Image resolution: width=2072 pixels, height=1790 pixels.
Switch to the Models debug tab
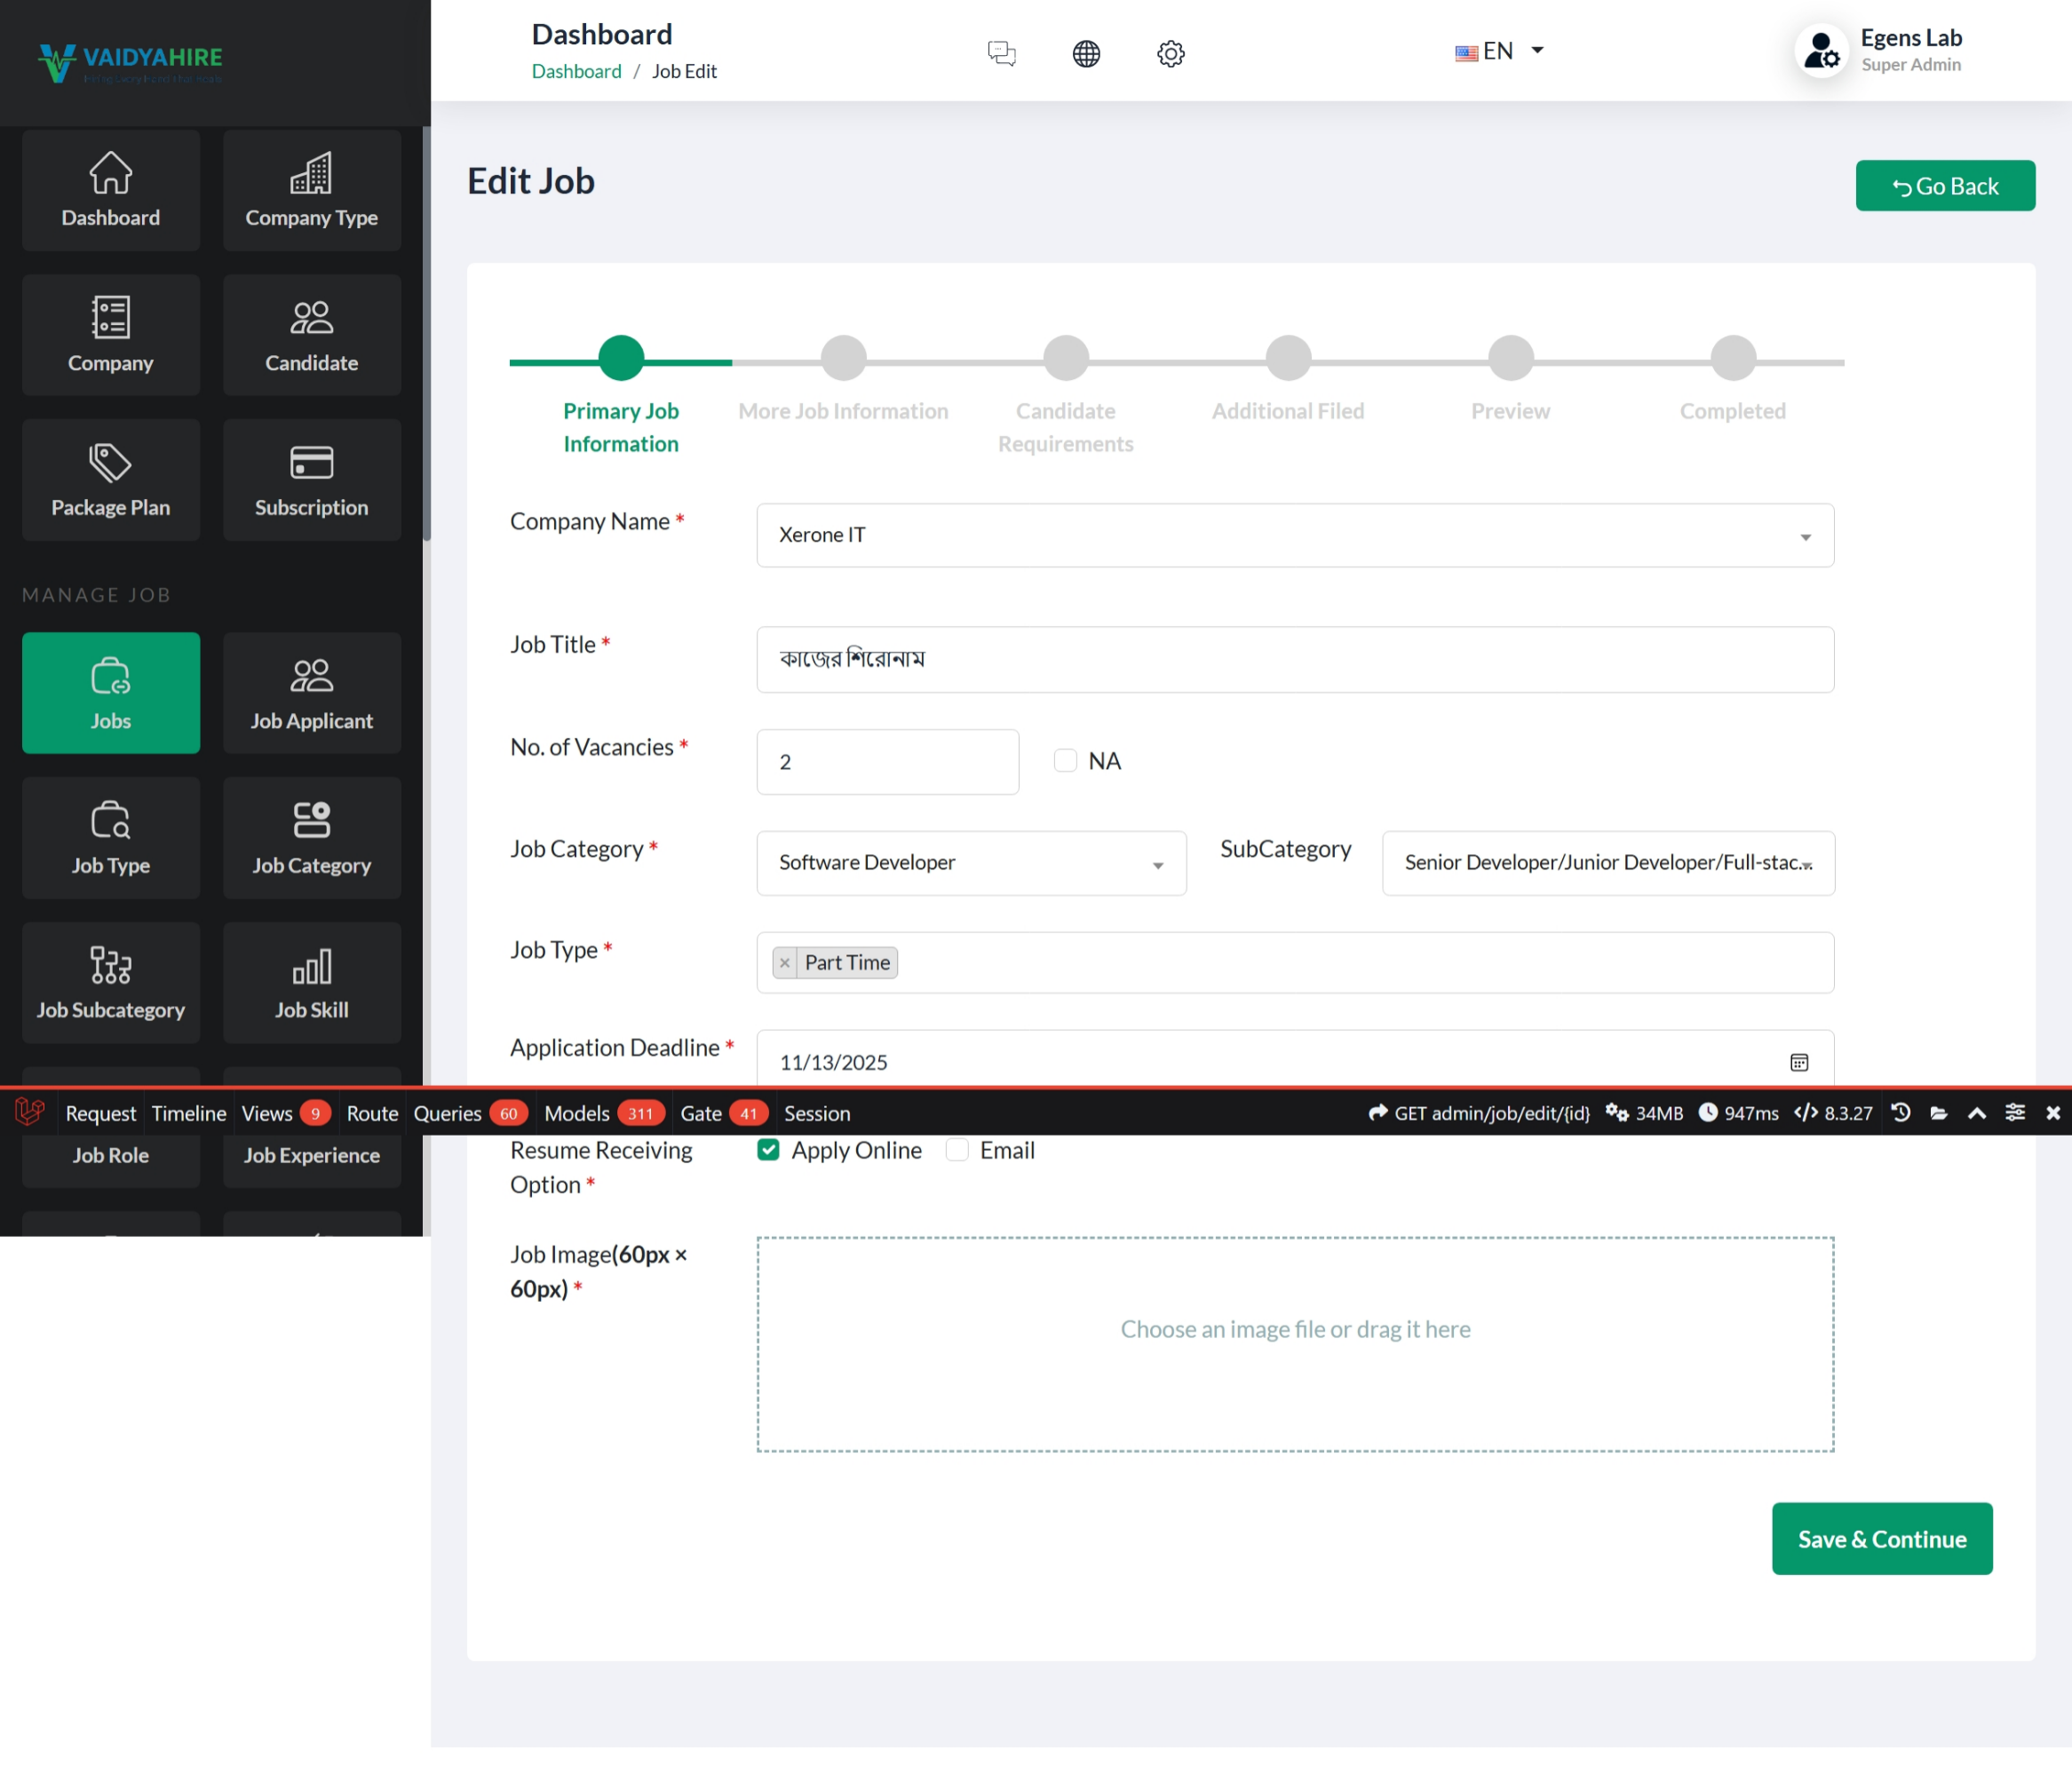click(x=577, y=1113)
